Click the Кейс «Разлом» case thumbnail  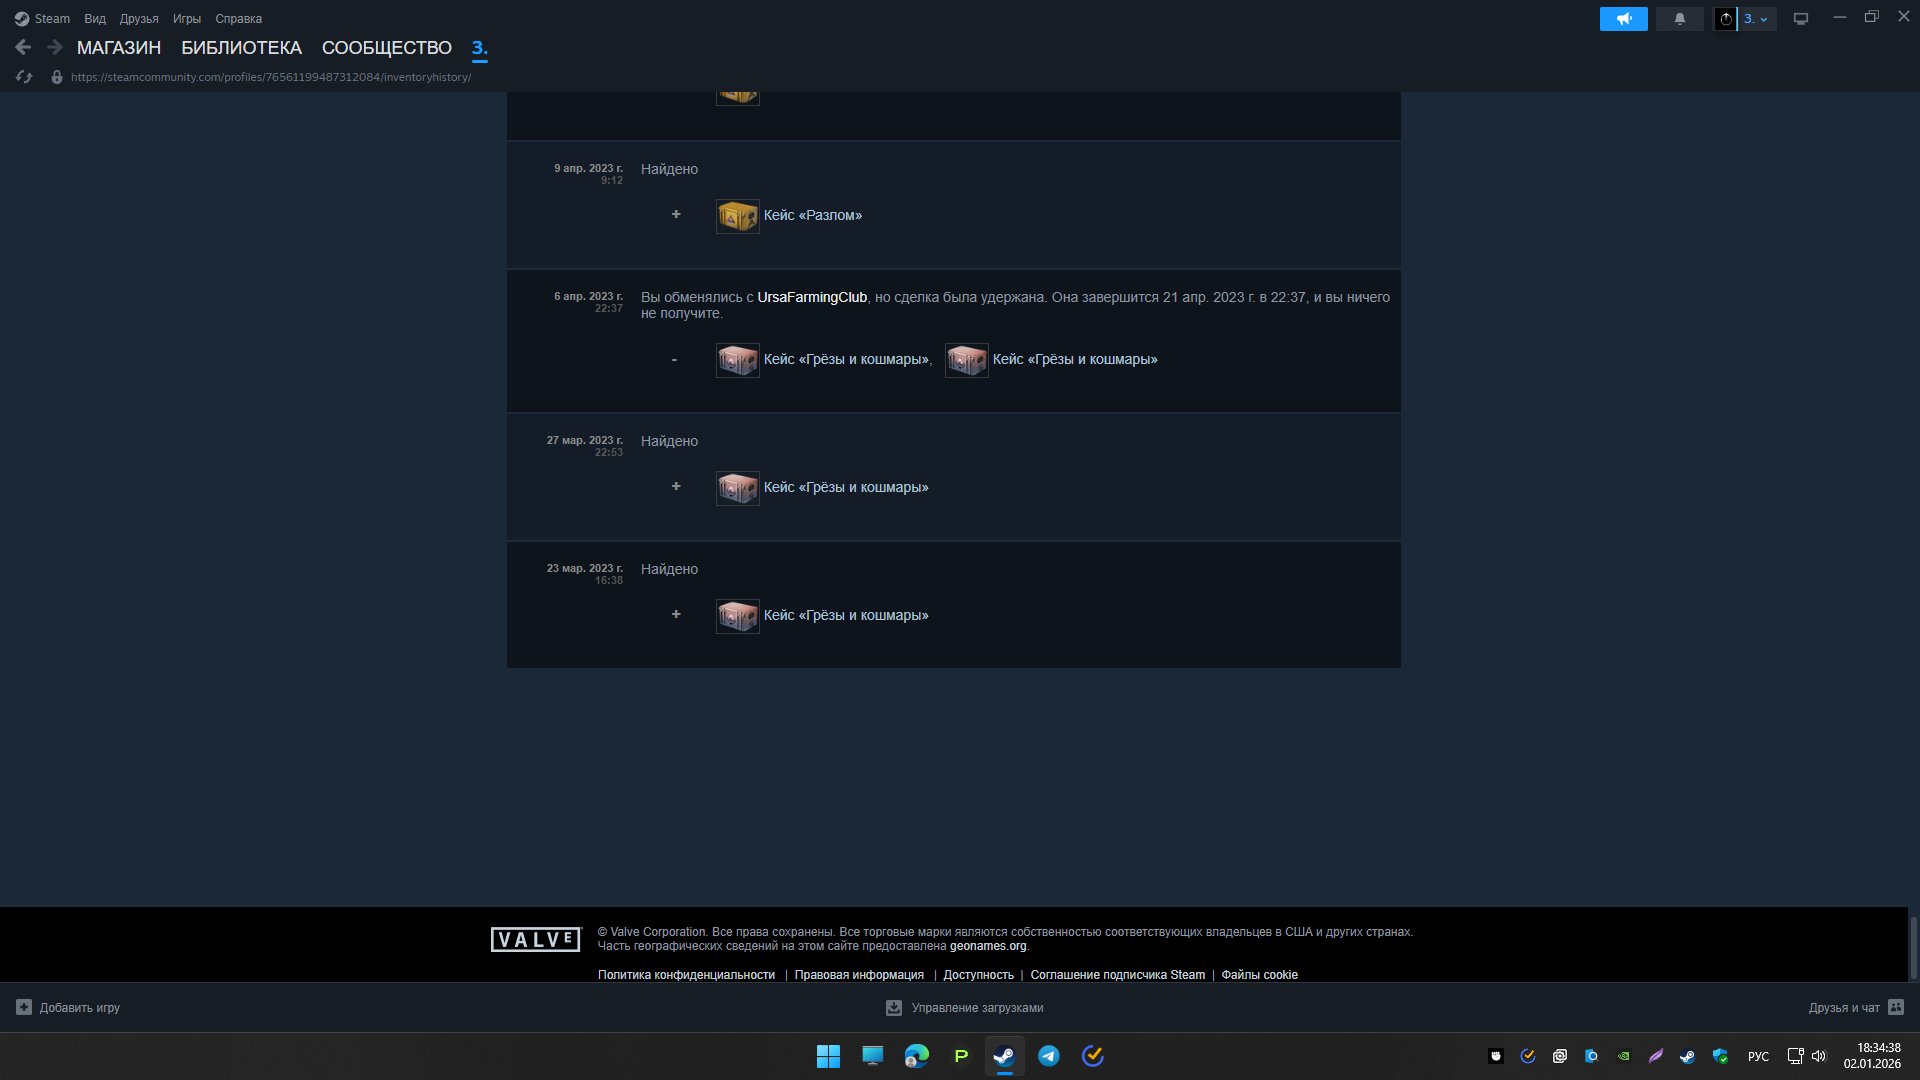pos(737,216)
